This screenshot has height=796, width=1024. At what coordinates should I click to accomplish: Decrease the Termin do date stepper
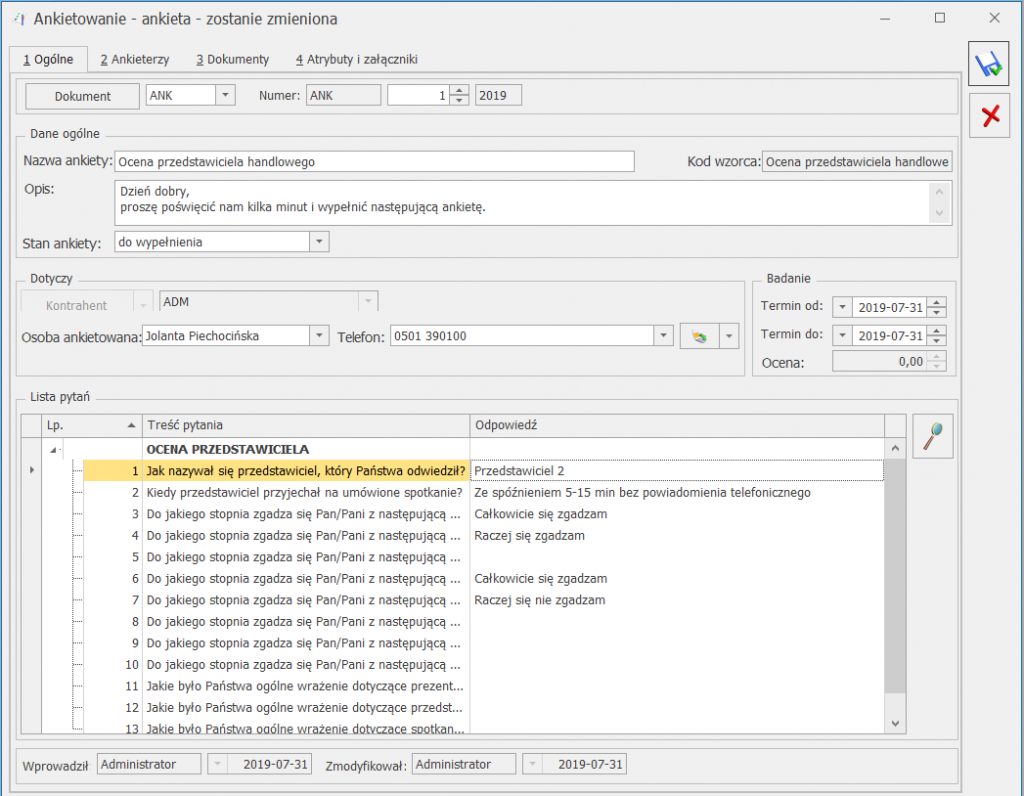937,341
